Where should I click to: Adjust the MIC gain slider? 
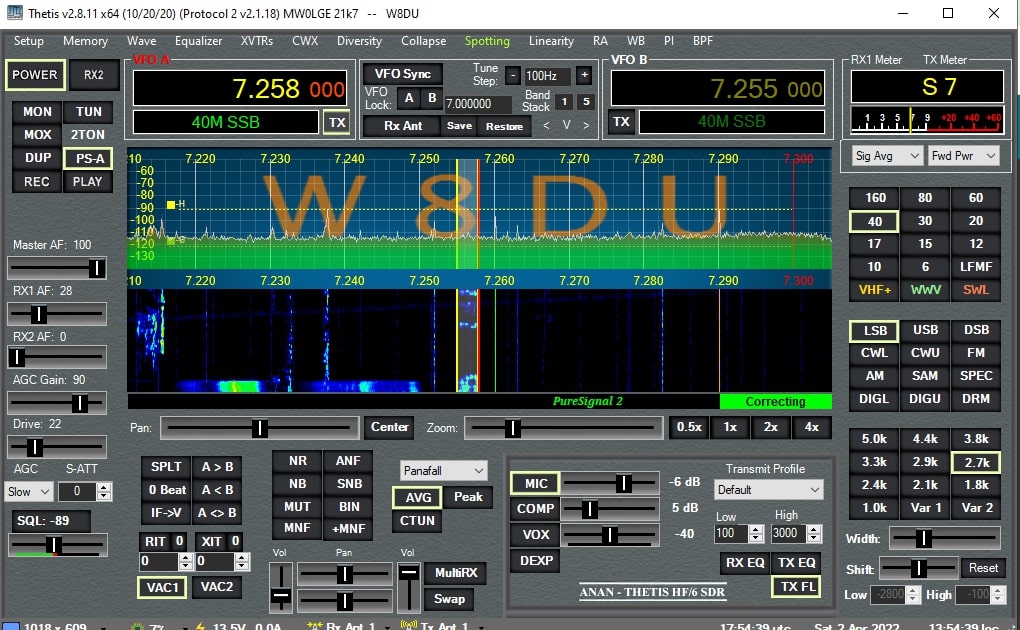pos(610,483)
